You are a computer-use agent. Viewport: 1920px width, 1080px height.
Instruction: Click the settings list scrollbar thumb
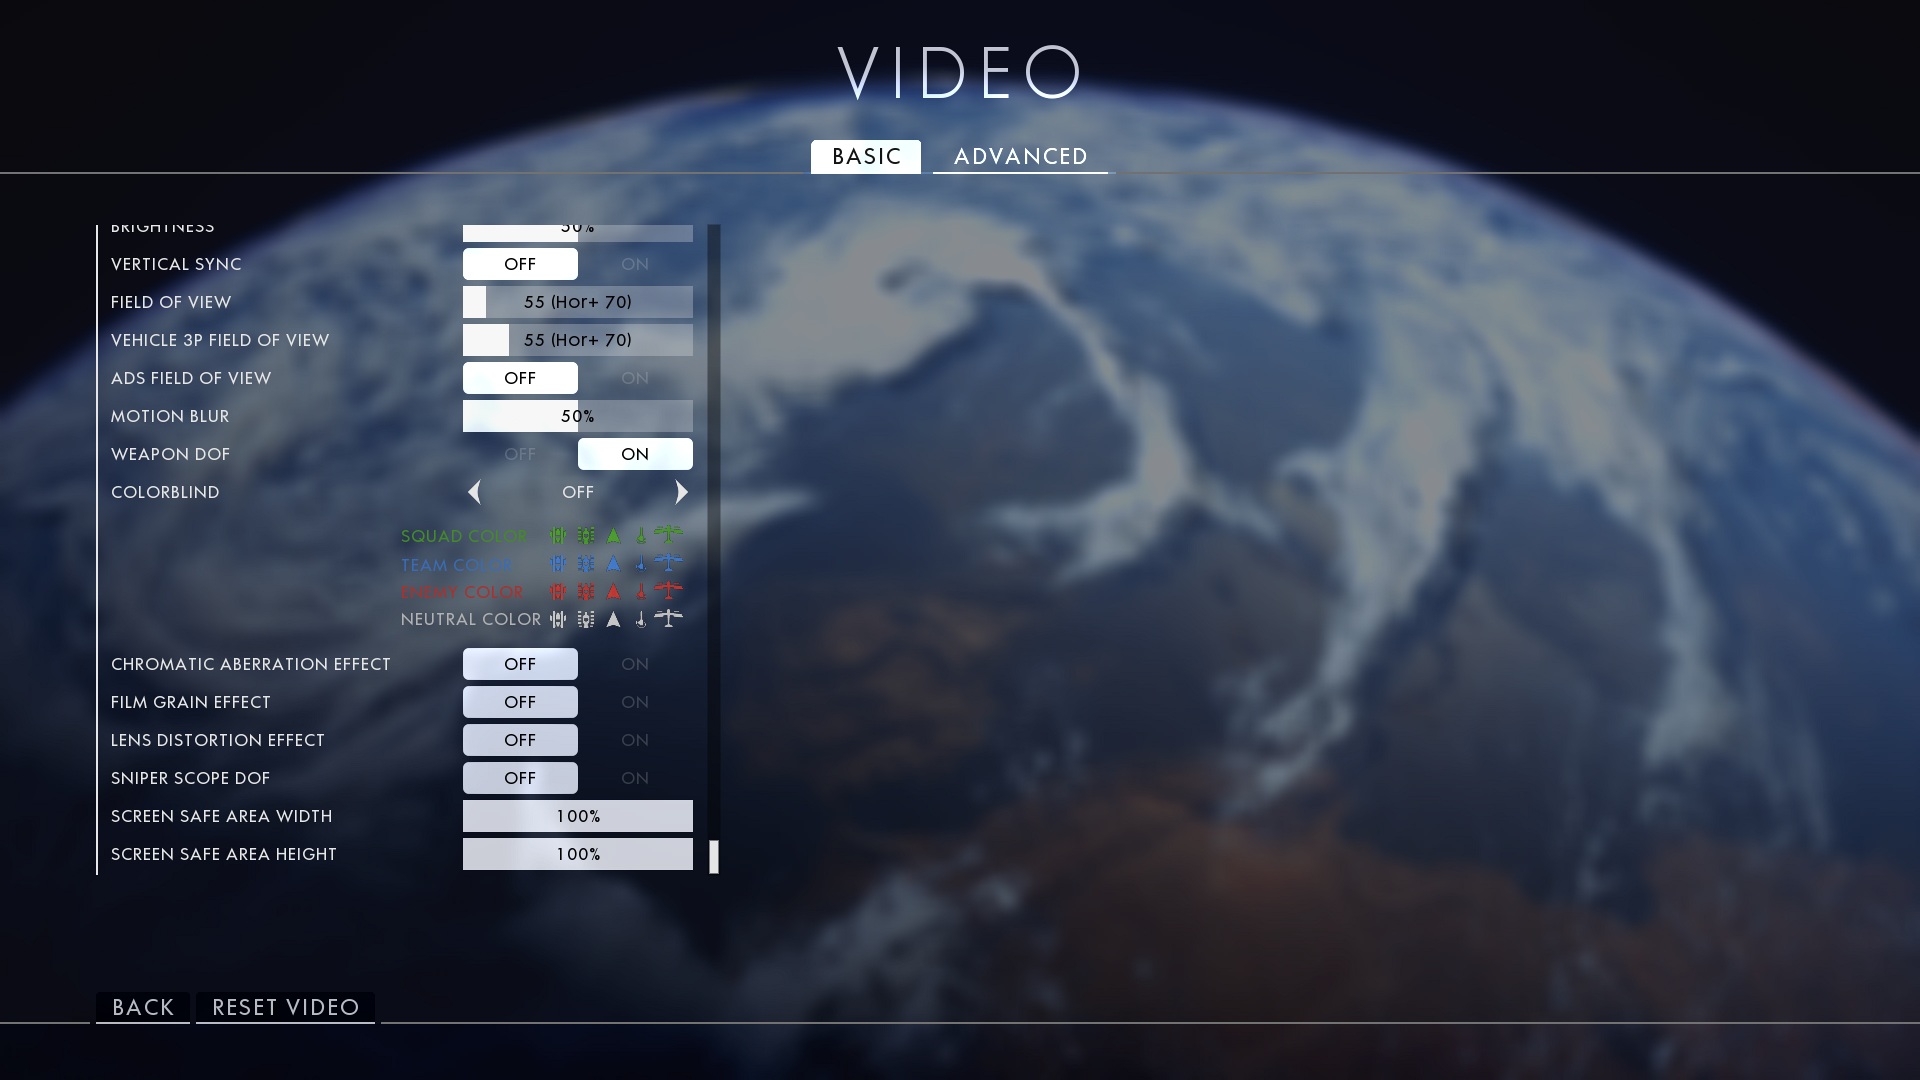[714, 857]
